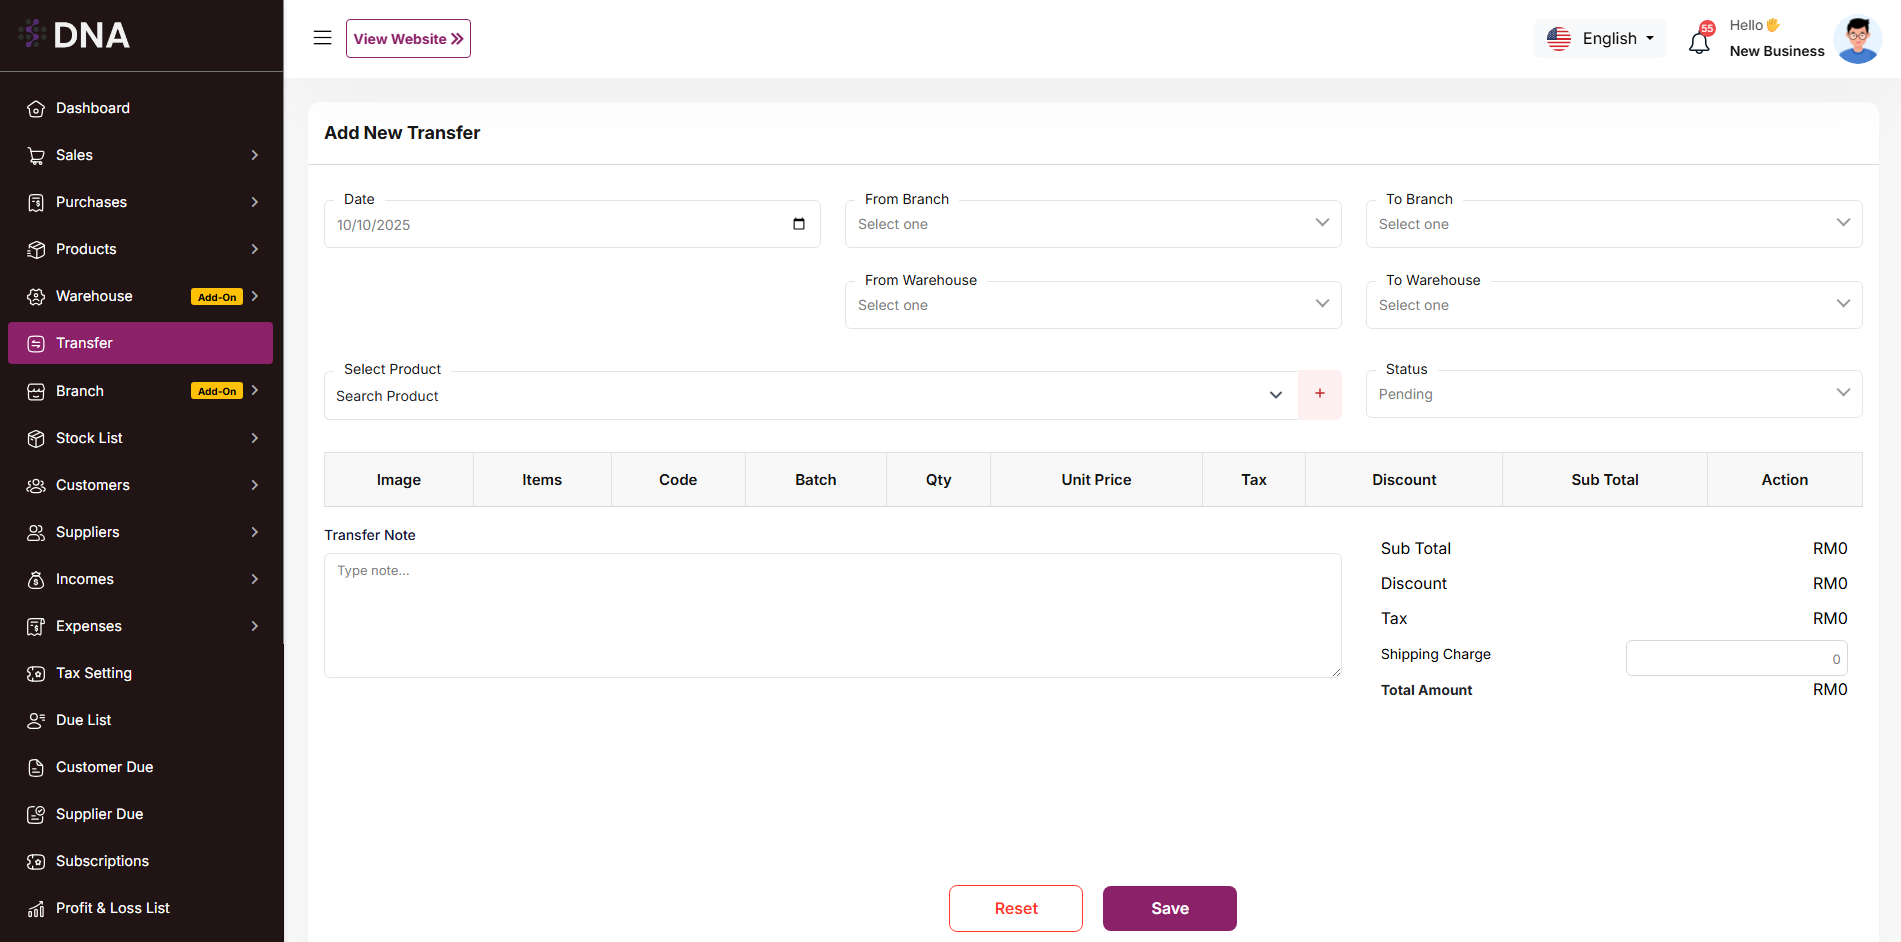
Task: Click the user profile avatar
Action: tap(1857, 40)
